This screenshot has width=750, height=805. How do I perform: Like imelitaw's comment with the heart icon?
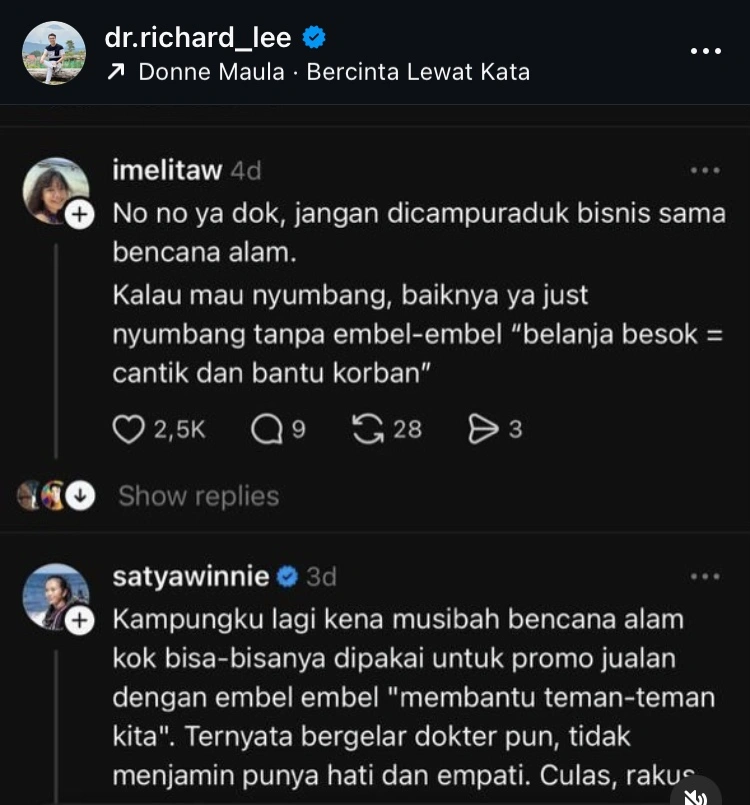pos(129,428)
